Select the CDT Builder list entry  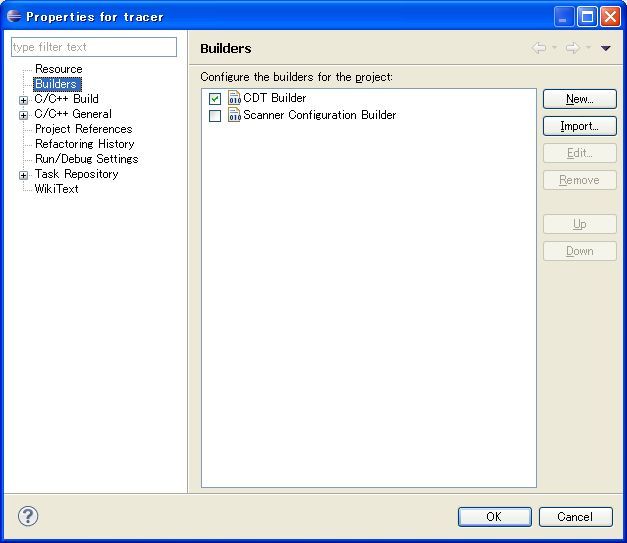pyautogui.click(x=274, y=98)
